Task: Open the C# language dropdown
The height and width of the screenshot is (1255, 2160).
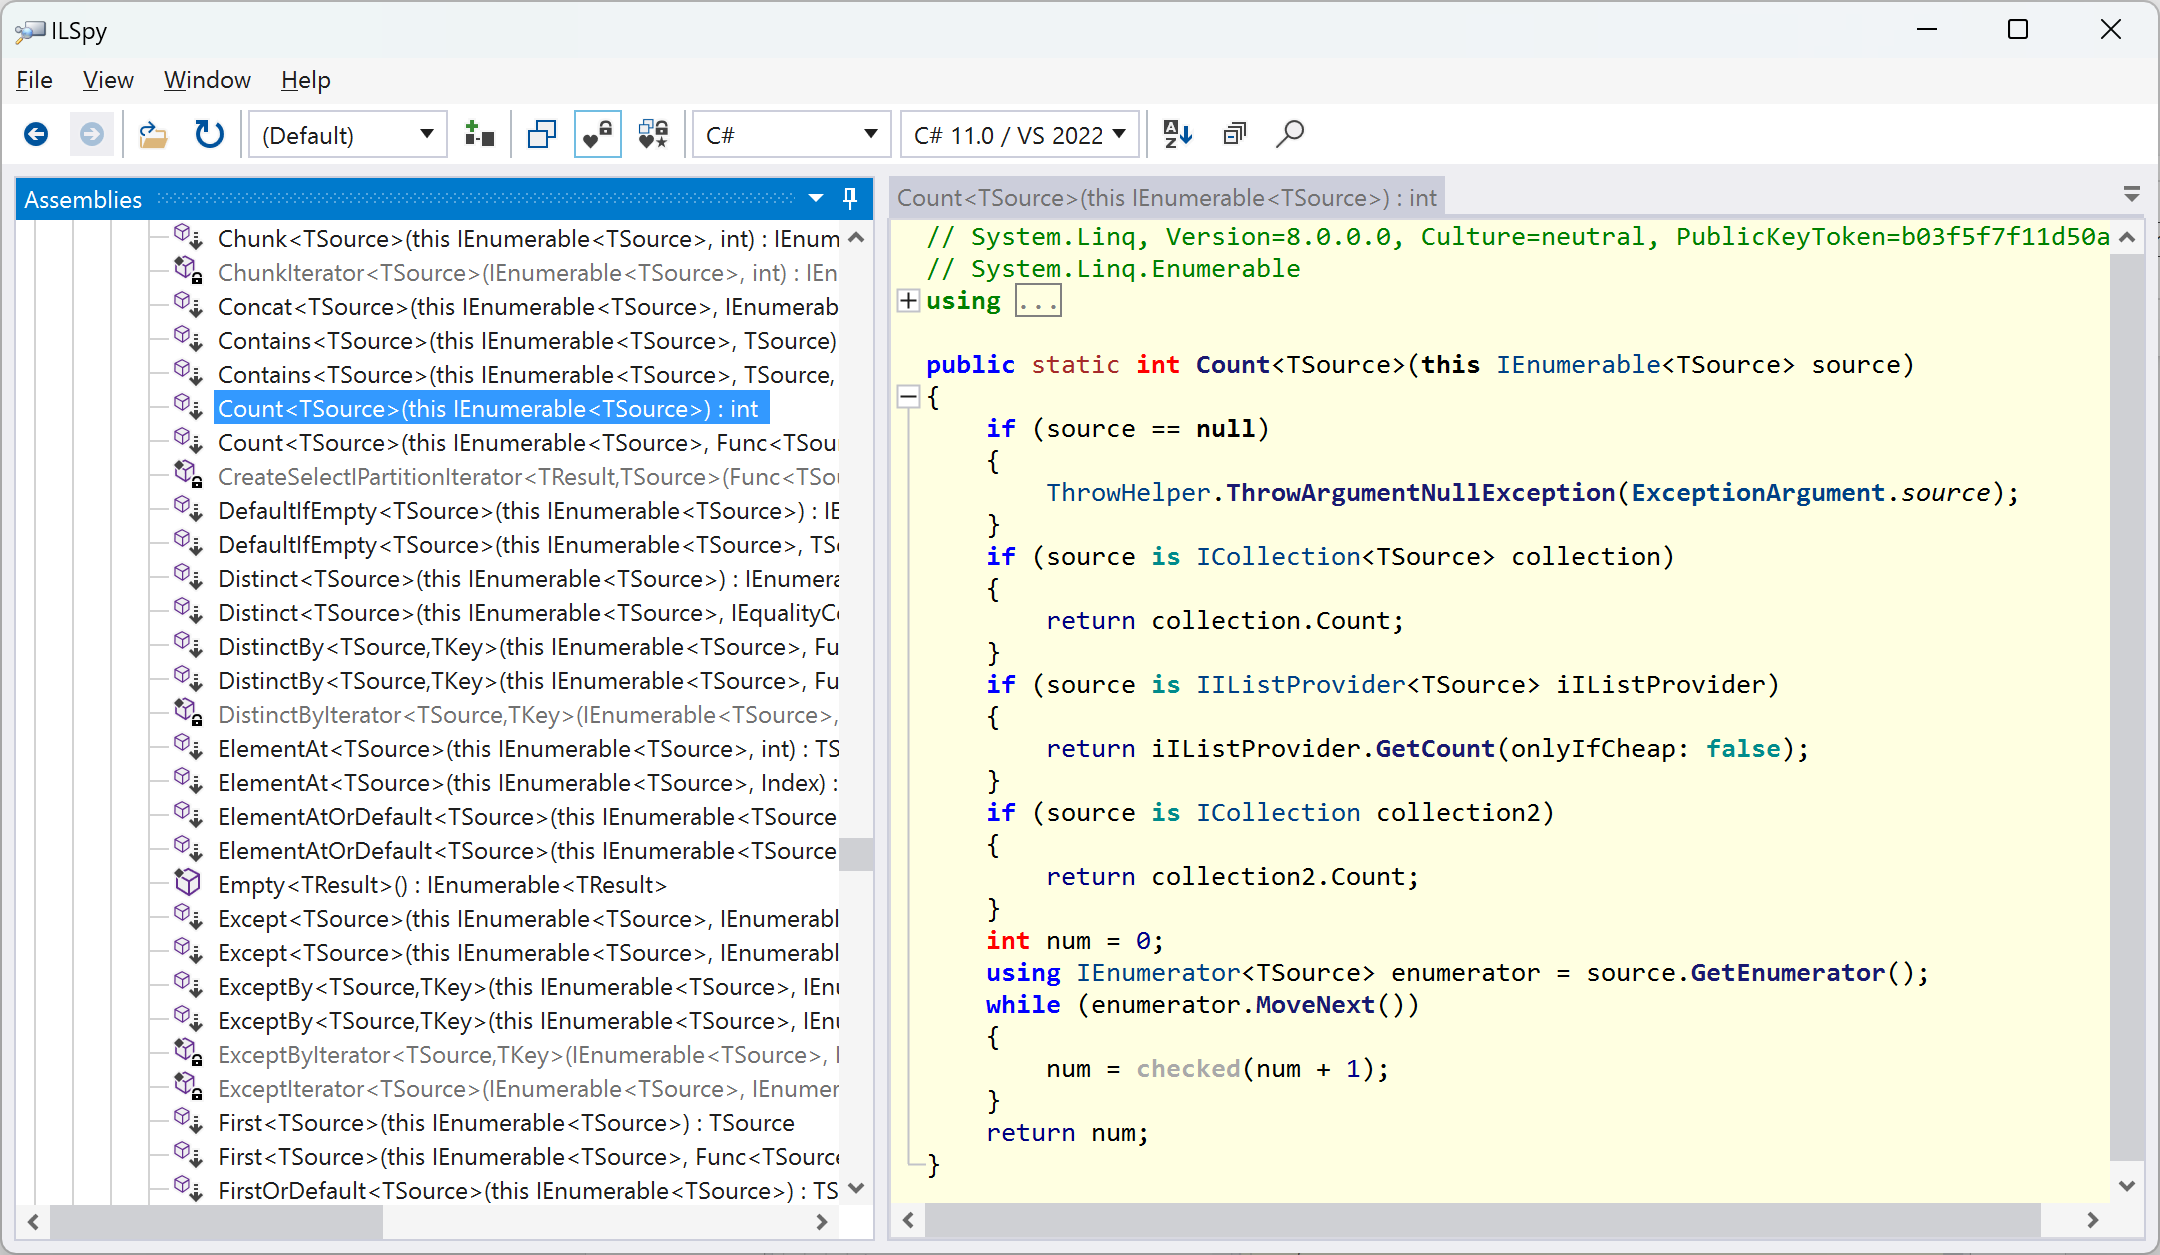Action: (791, 134)
